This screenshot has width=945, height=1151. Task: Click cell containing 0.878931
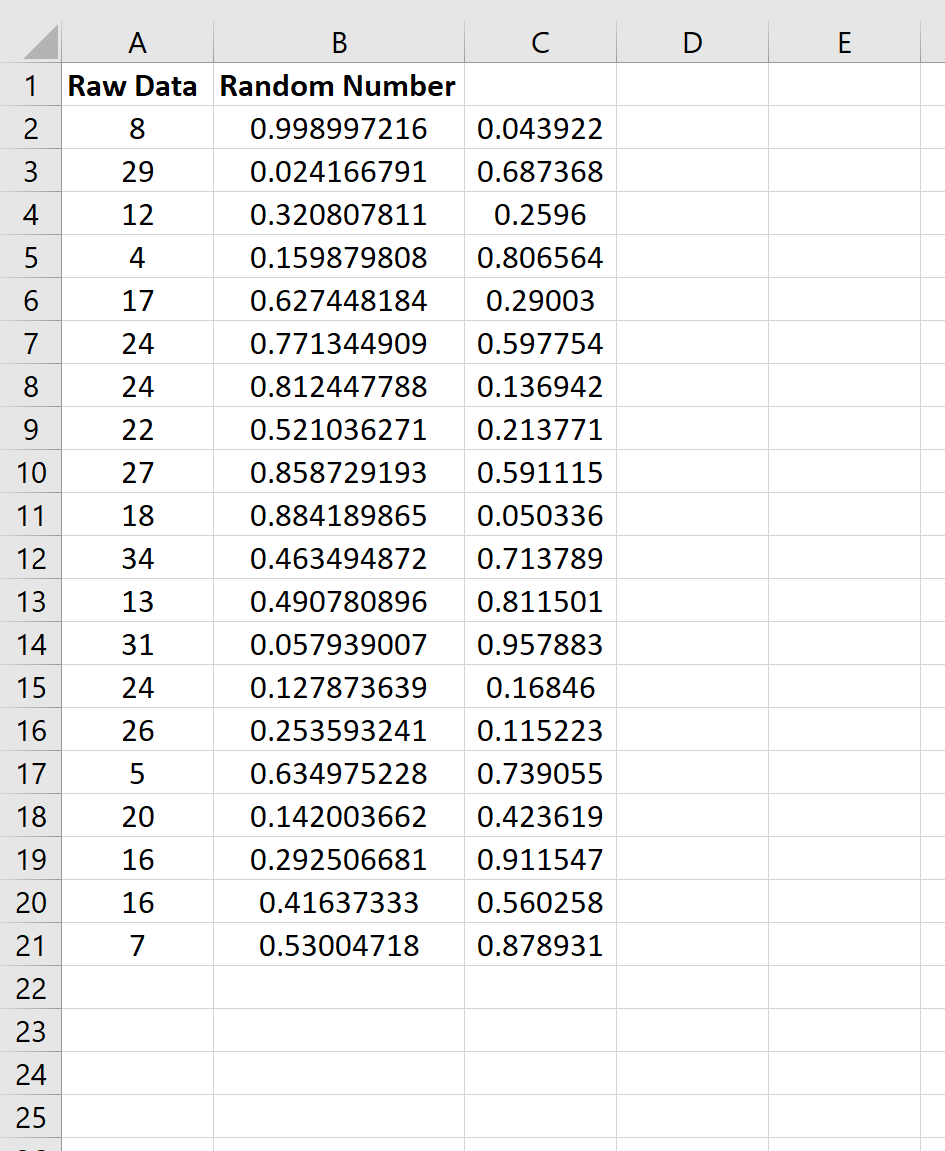coord(539,945)
